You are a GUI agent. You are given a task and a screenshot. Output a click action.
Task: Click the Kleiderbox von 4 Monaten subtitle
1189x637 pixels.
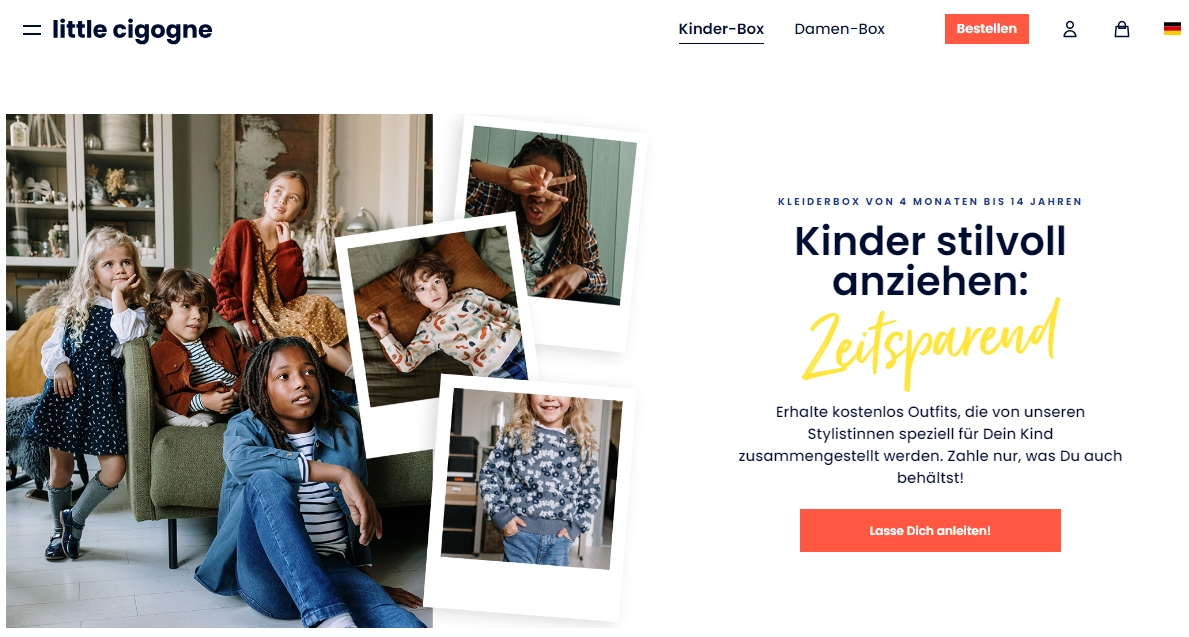click(x=930, y=202)
